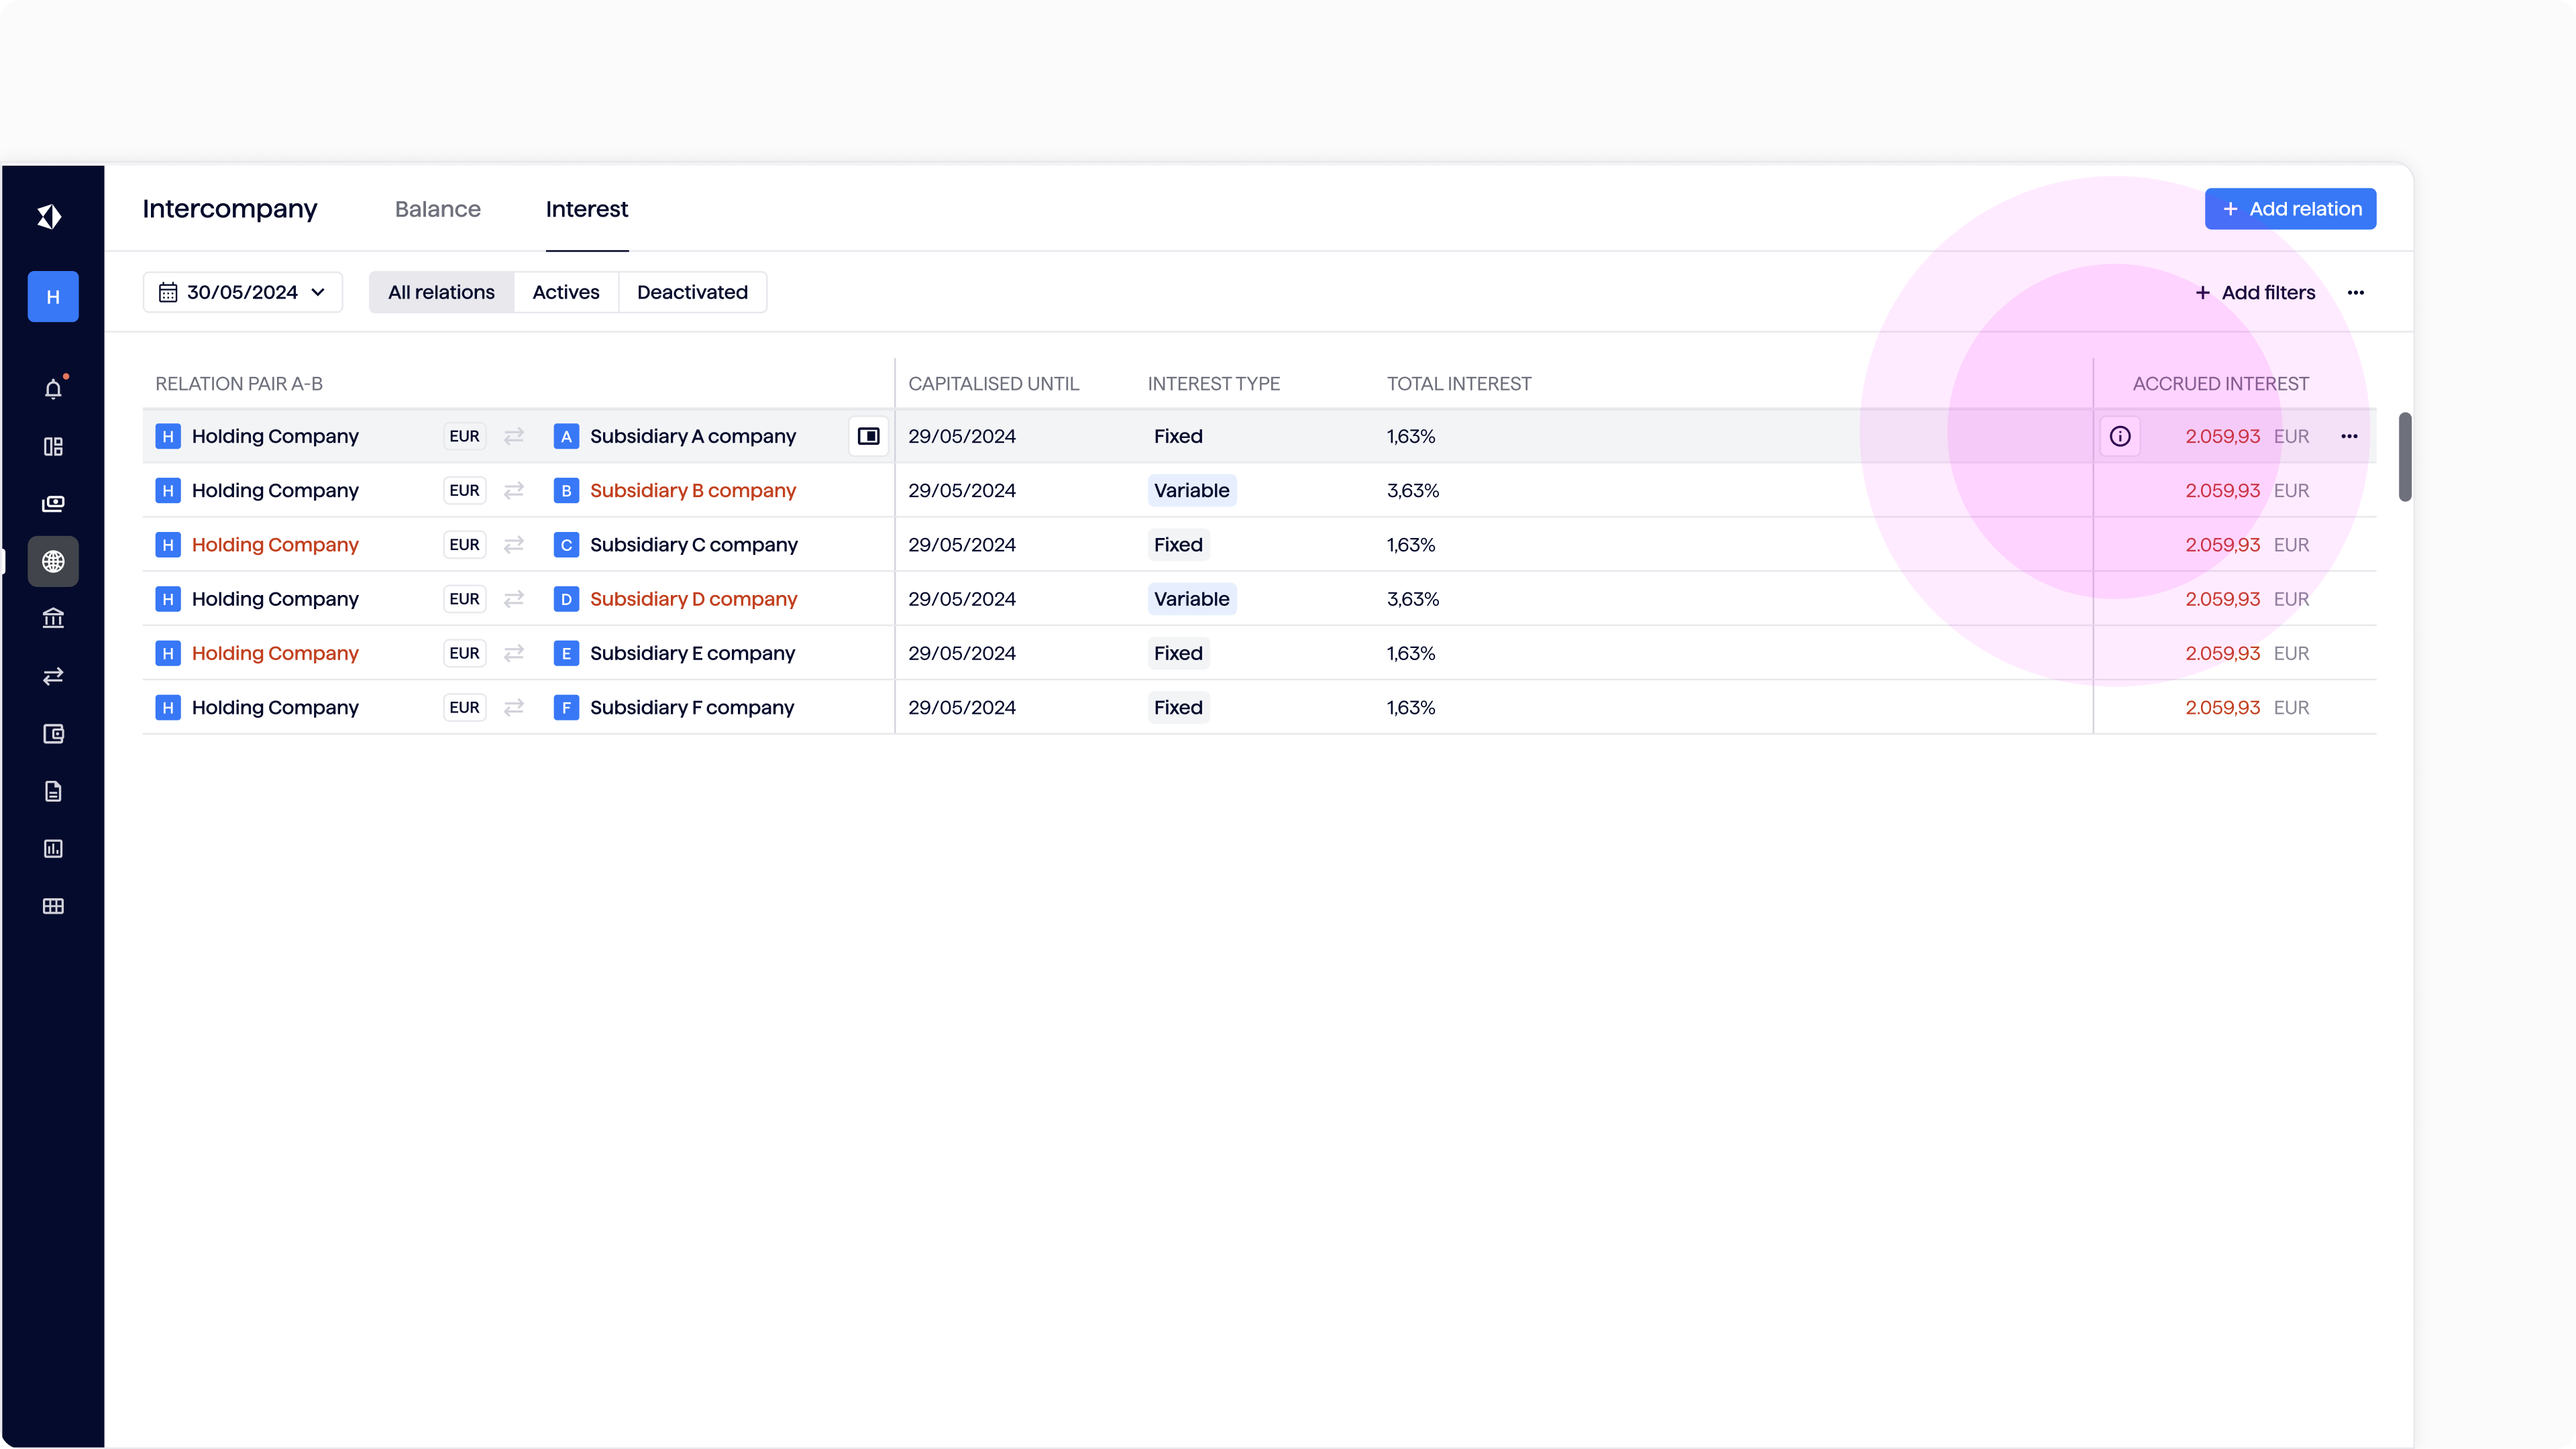Click 1,63% in Subsidiary E row
Image resolution: width=2576 pixels, height=1449 pixels.
[x=1411, y=653]
